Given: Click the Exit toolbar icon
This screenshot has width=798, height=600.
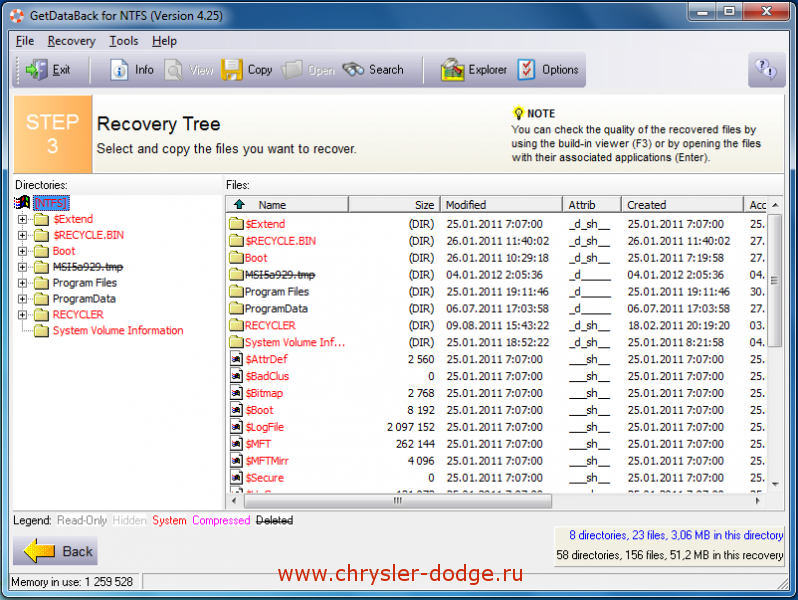Looking at the screenshot, I should click(37, 70).
